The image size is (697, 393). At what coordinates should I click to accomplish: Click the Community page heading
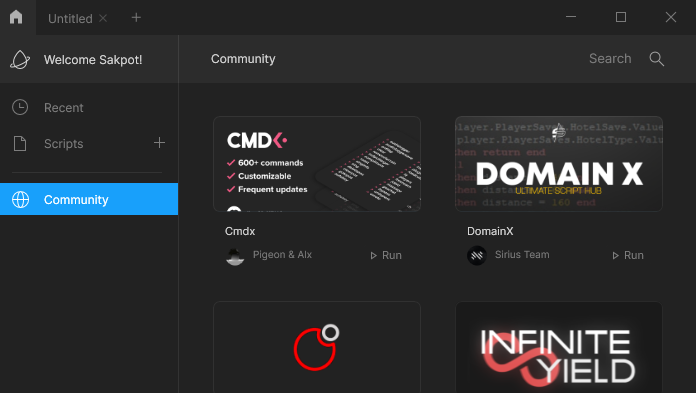tap(243, 59)
